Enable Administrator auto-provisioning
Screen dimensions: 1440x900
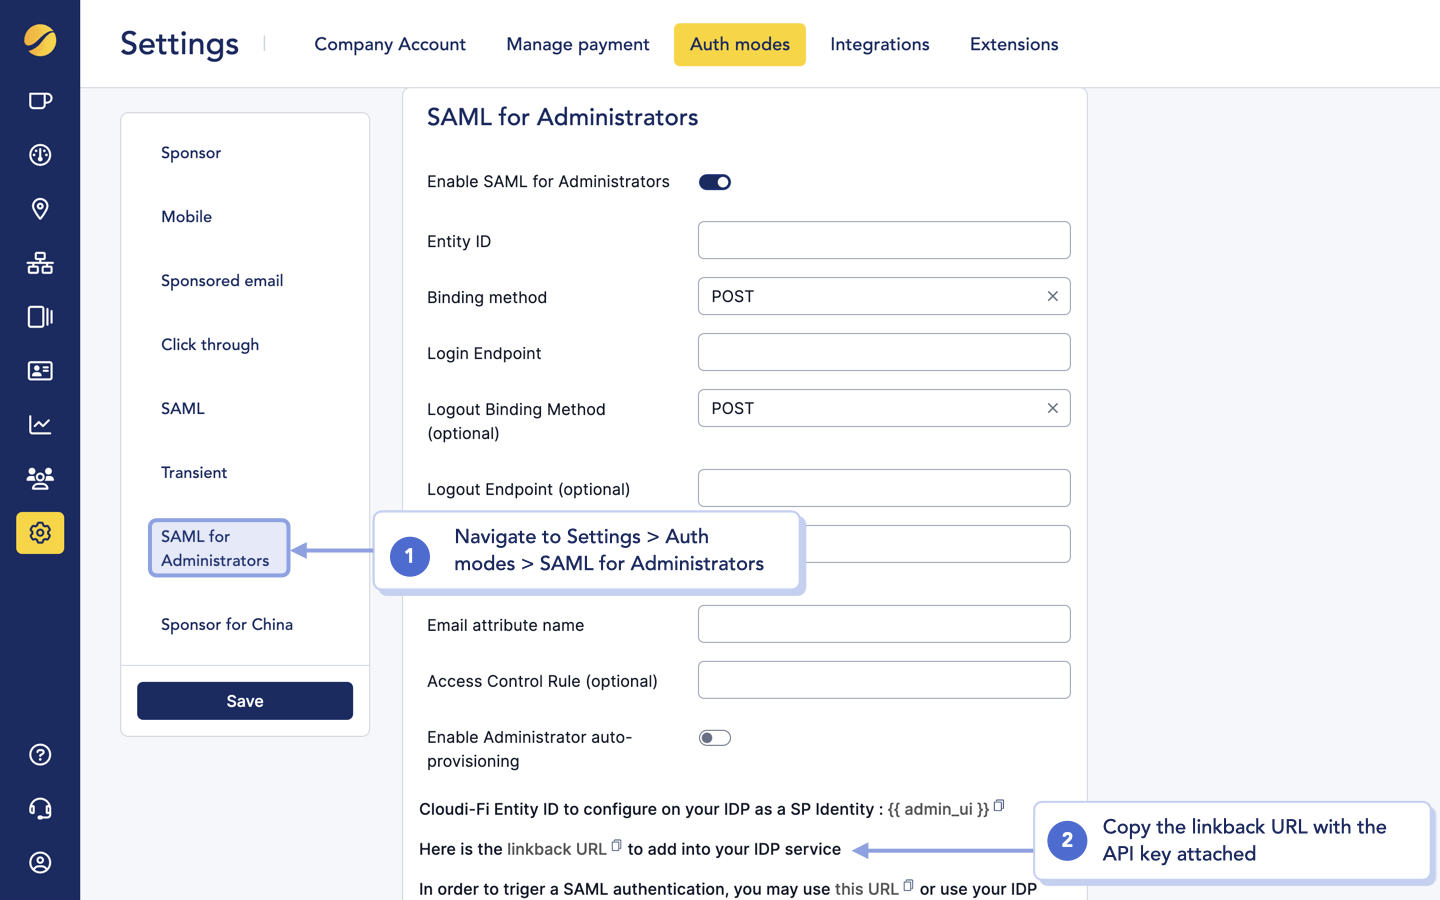715,737
